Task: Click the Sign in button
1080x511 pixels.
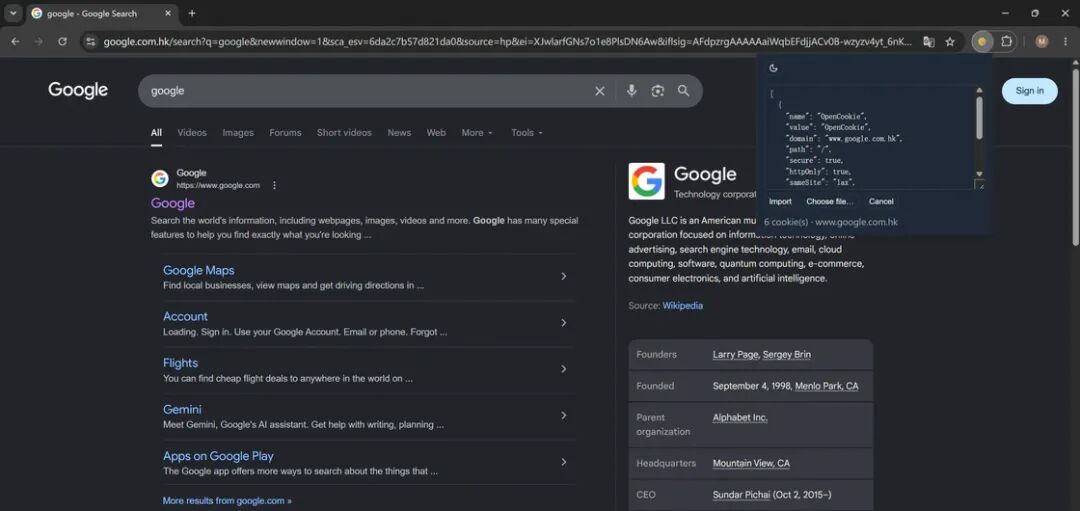Action: (x=1029, y=91)
